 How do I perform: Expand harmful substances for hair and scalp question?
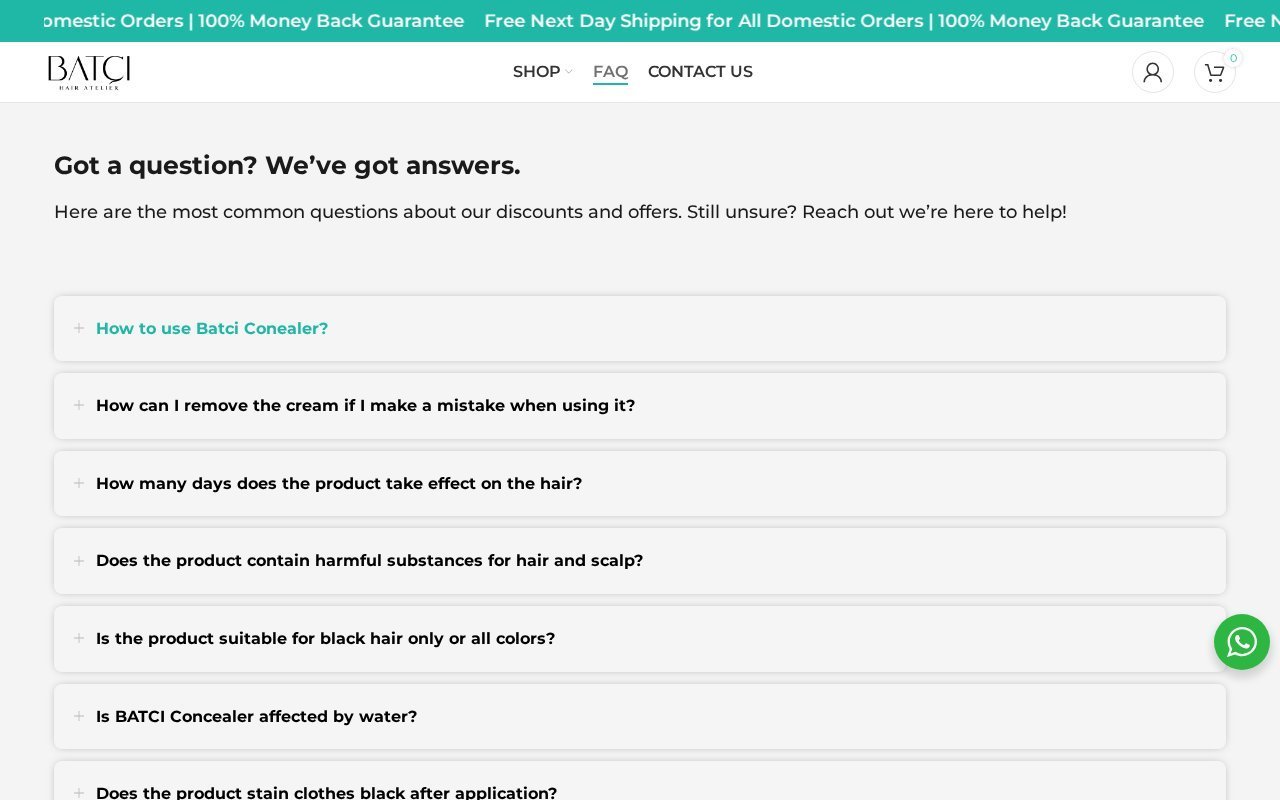click(x=640, y=561)
